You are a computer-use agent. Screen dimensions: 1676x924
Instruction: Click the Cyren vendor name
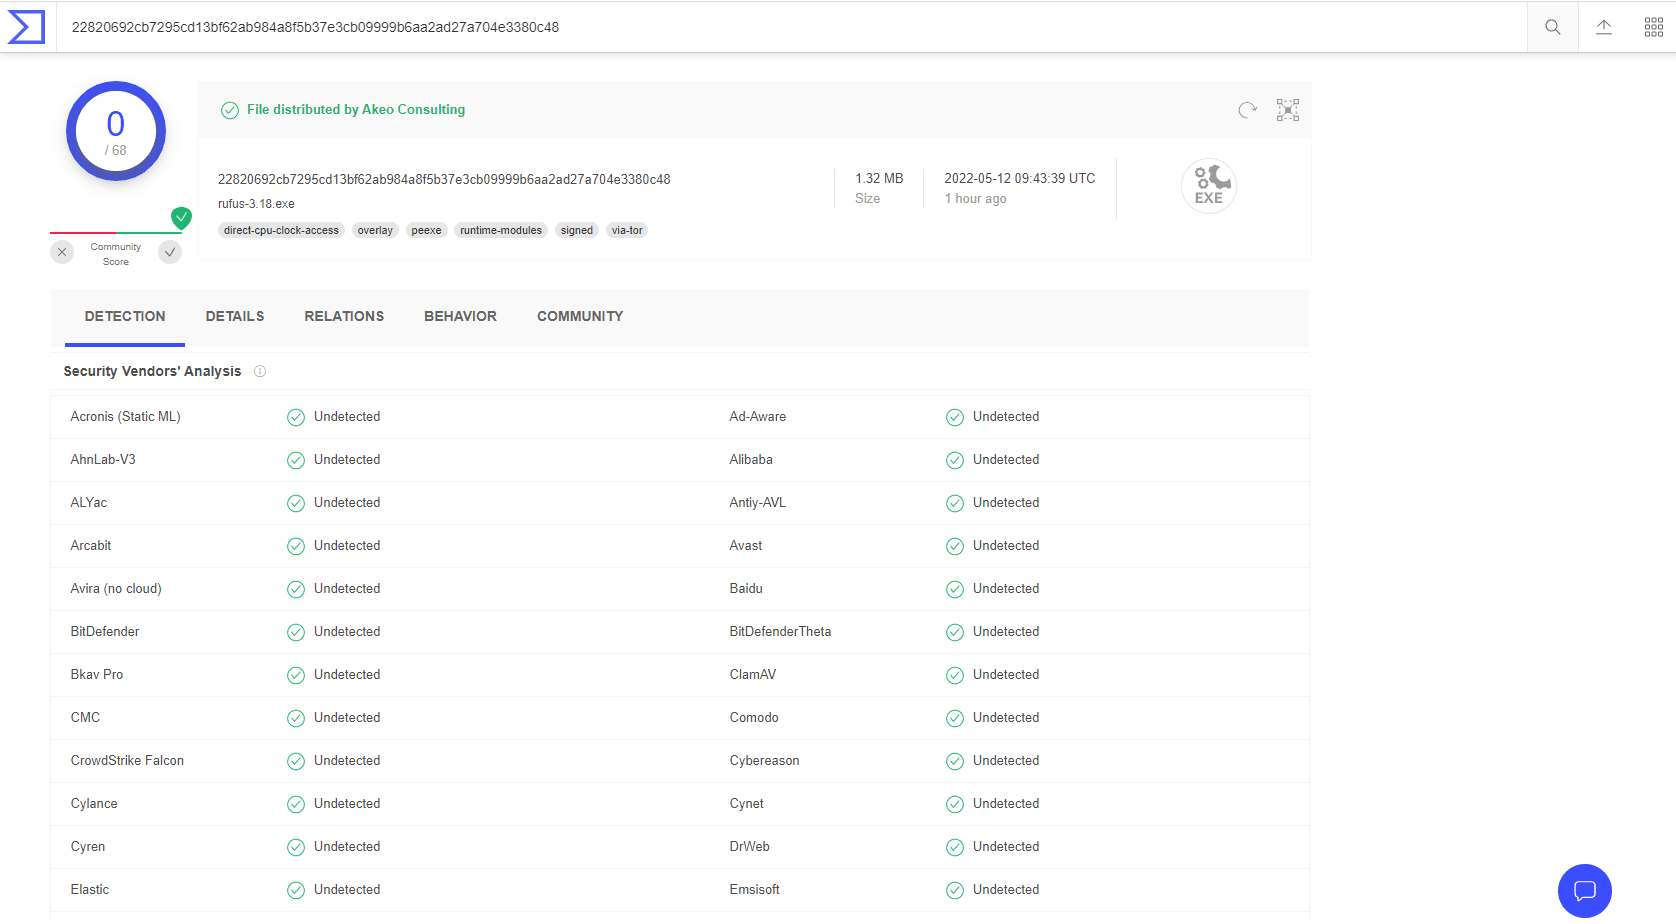pos(88,847)
